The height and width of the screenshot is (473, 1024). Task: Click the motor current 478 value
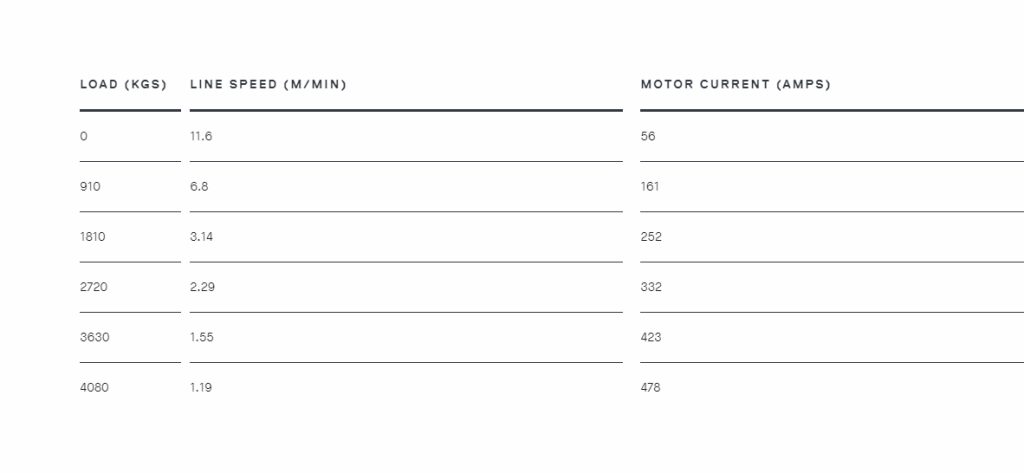coord(650,387)
